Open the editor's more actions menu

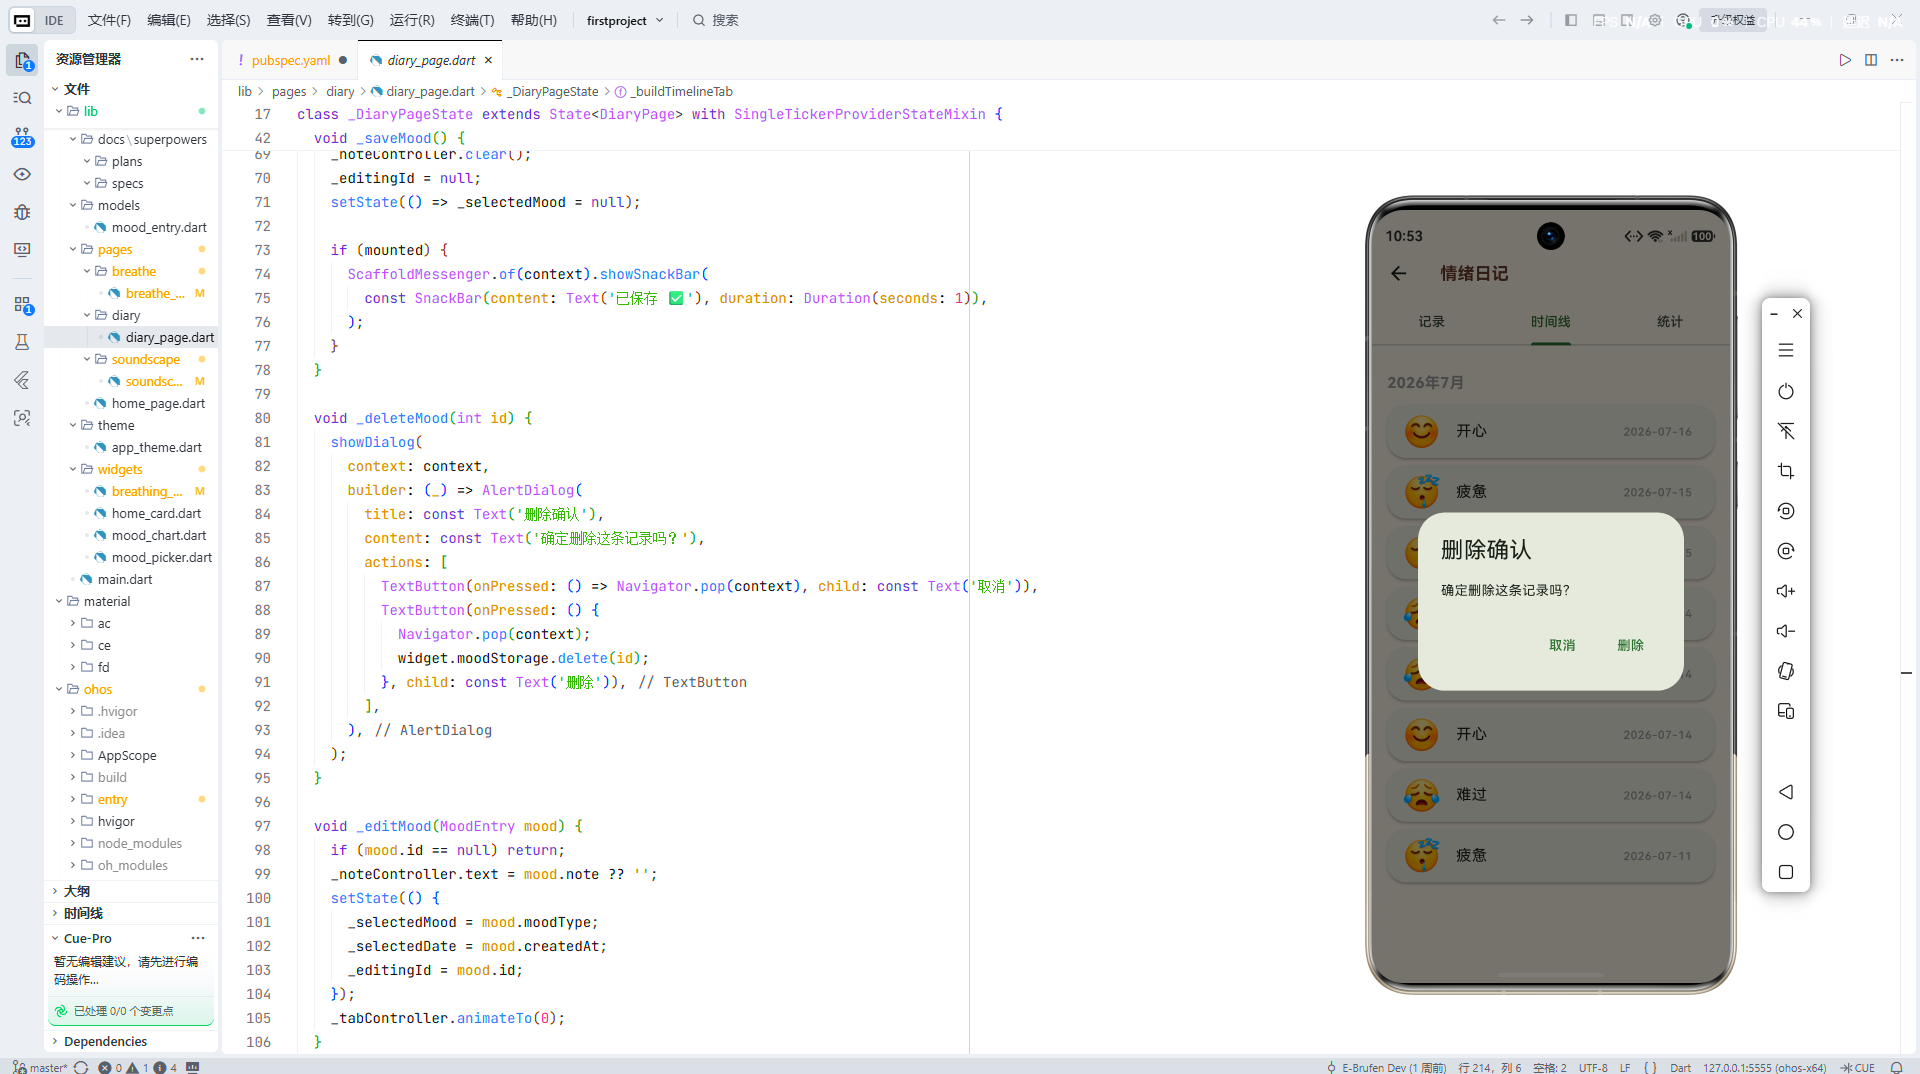pos(1897,60)
